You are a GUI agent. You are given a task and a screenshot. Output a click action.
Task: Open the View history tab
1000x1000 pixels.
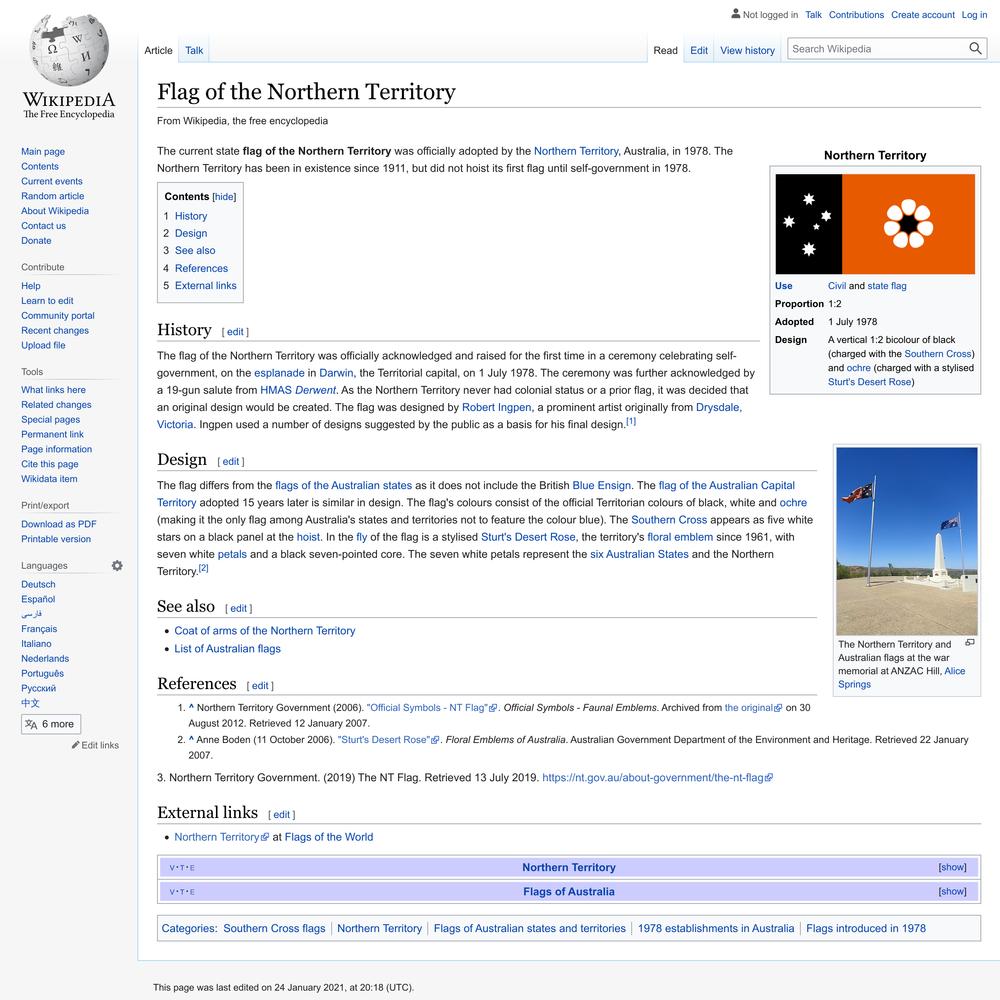[x=747, y=50]
